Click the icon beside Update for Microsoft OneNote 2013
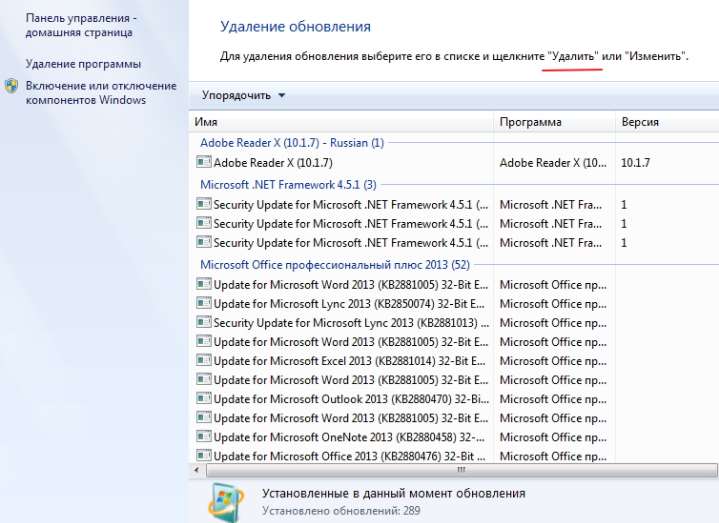719x523 pixels. coord(204,437)
